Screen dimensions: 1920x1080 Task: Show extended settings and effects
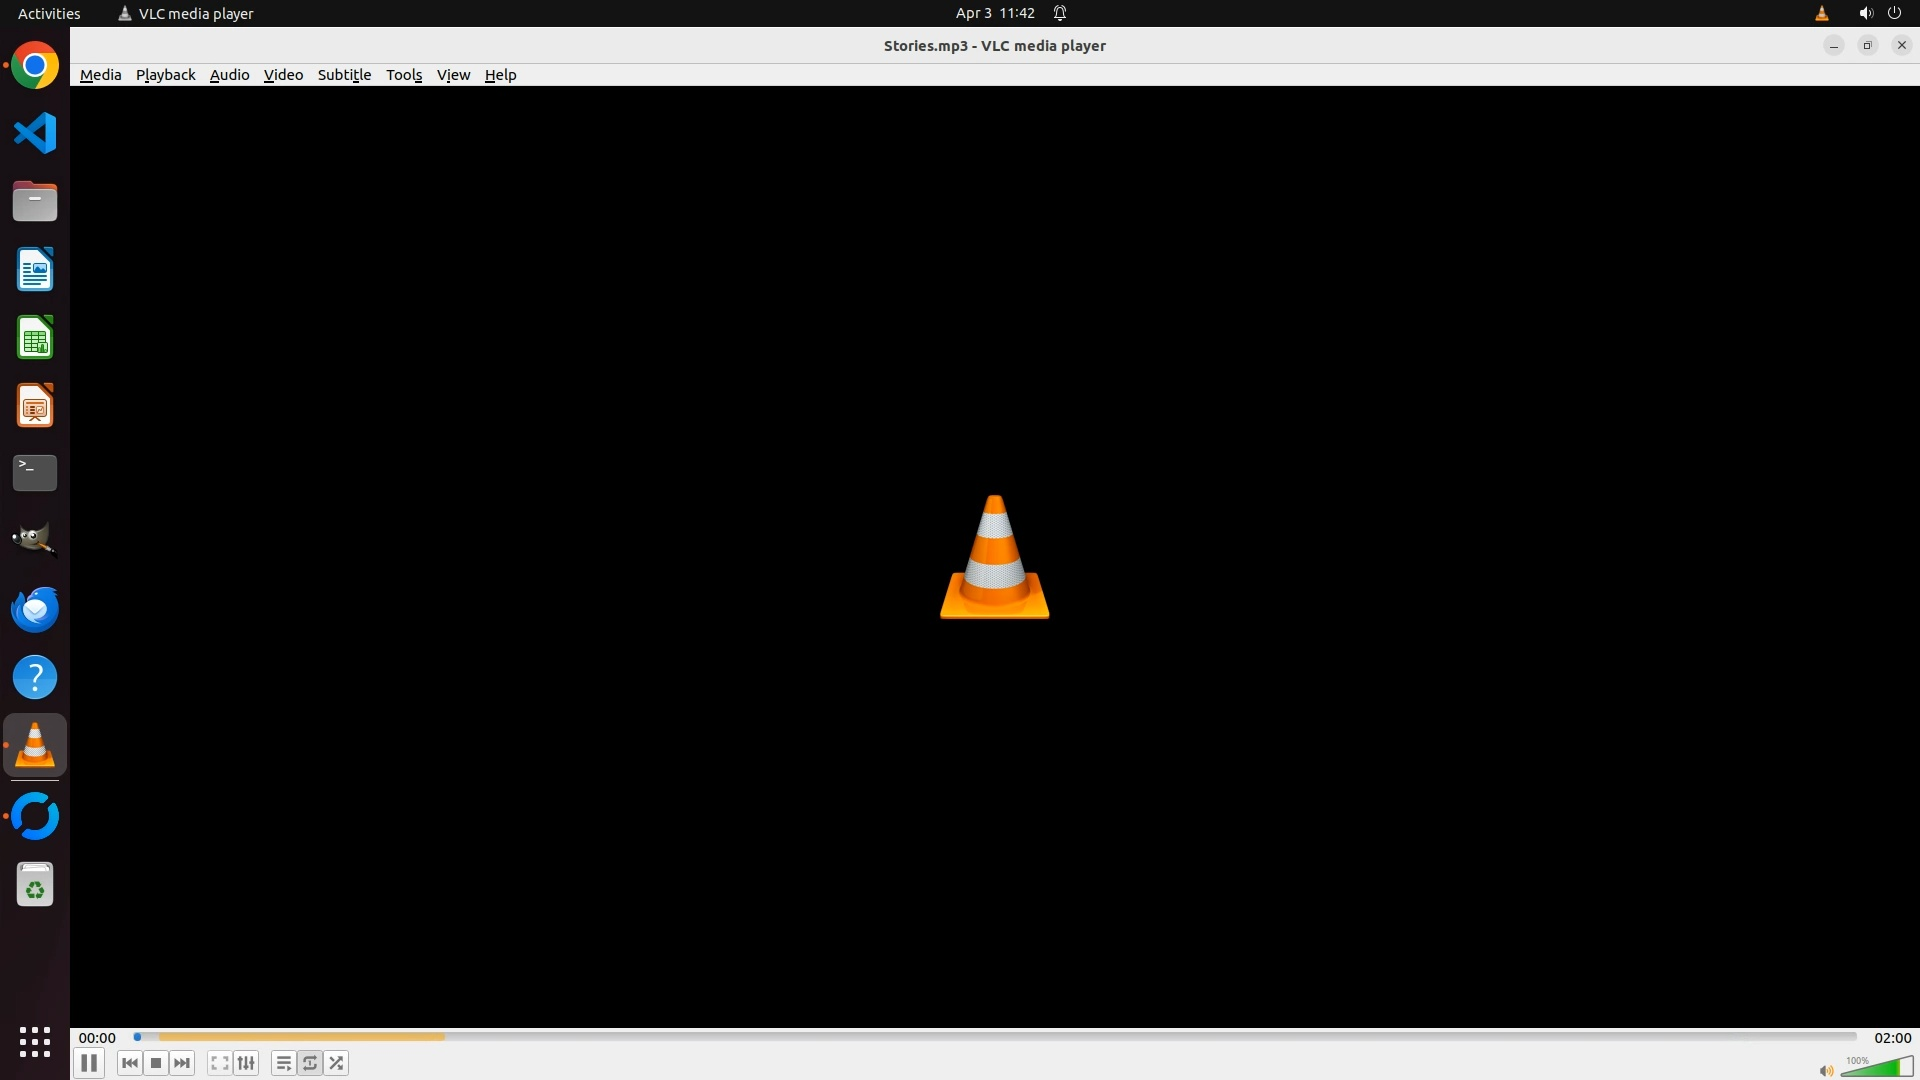click(x=246, y=1063)
